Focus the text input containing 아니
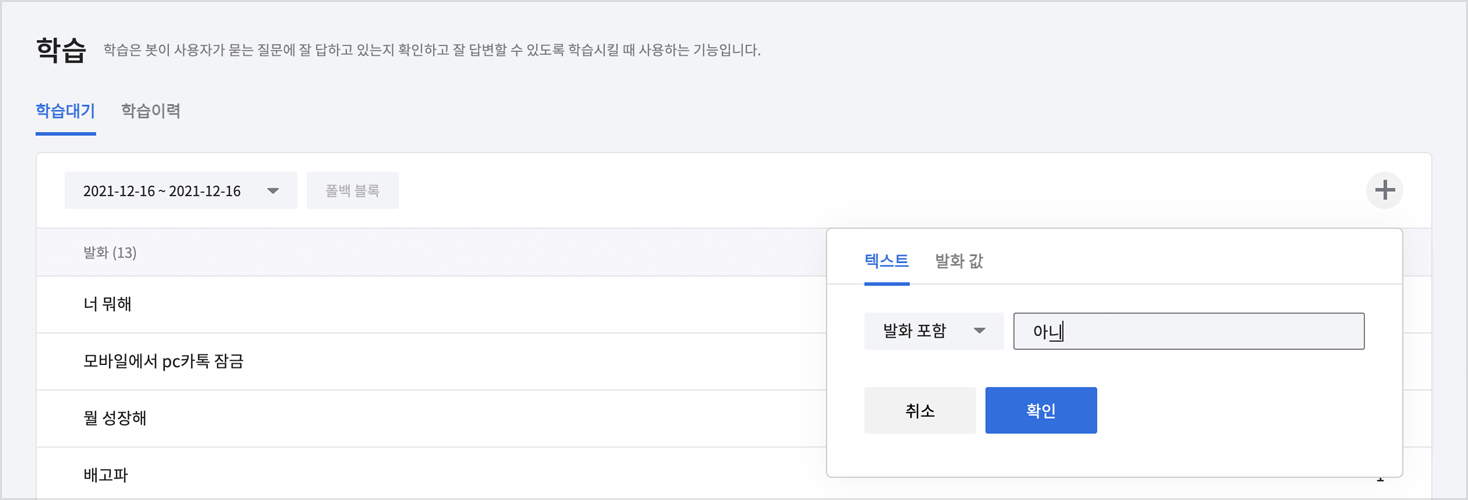This screenshot has width=1468, height=500. [x=1188, y=331]
